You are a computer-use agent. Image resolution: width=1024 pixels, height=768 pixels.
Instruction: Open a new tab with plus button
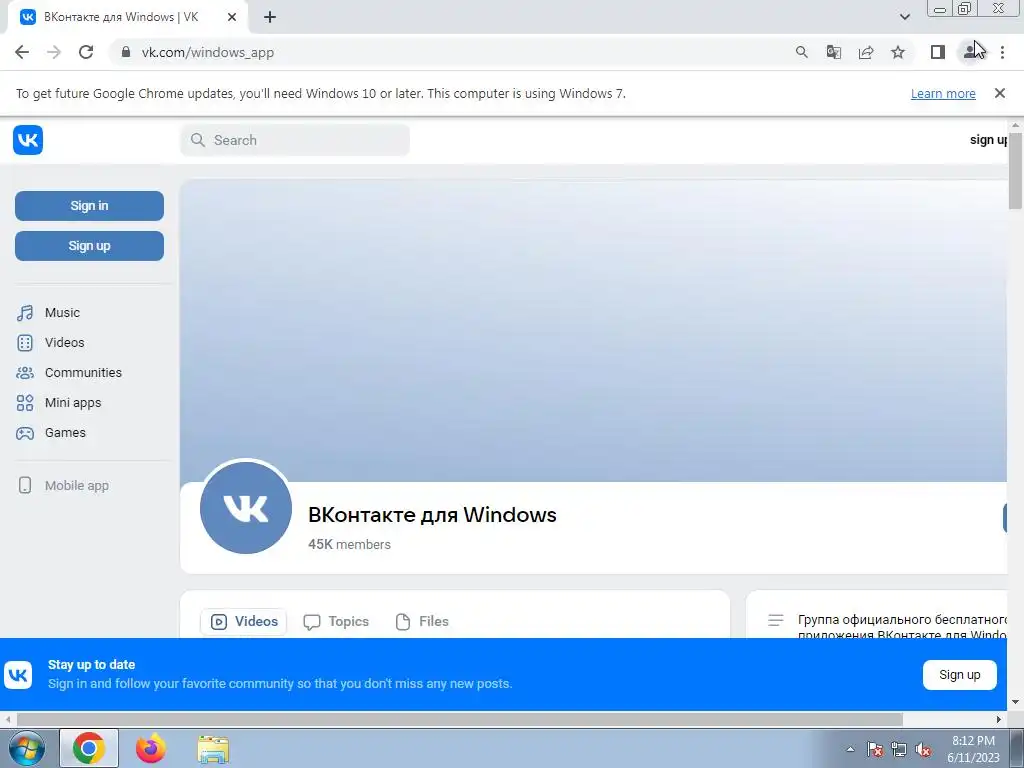pyautogui.click(x=270, y=17)
